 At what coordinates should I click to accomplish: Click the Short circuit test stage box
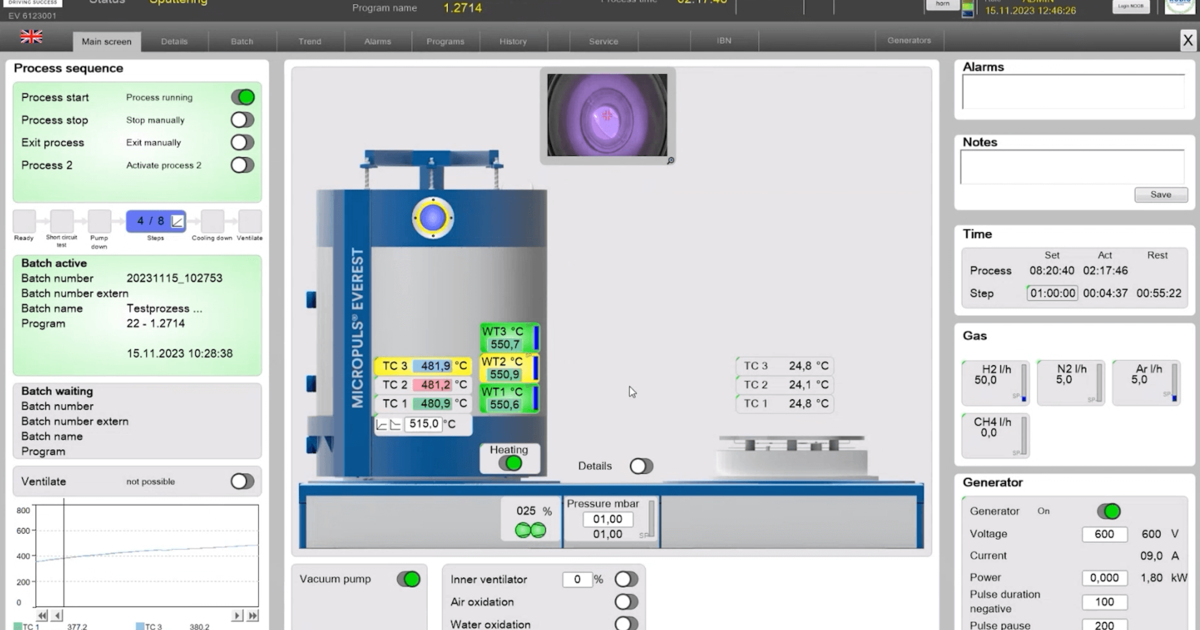pyautogui.click(x=62, y=221)
